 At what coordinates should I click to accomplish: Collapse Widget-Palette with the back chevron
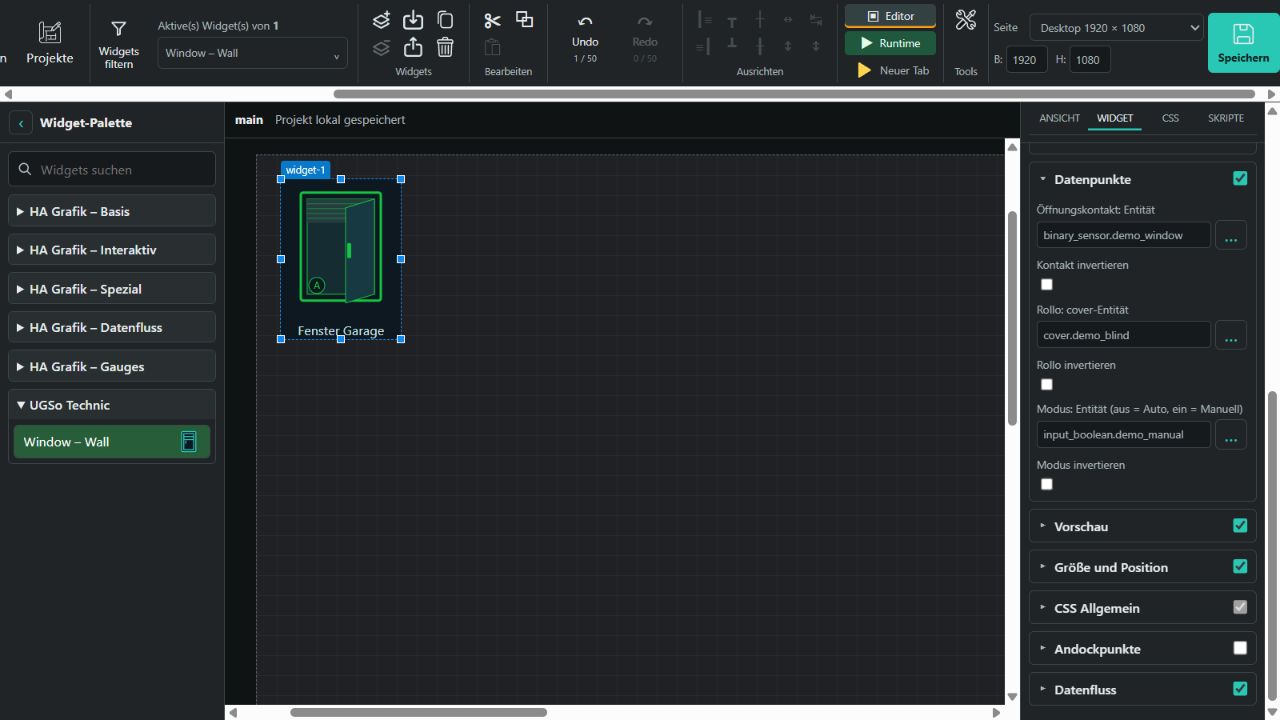21,123
